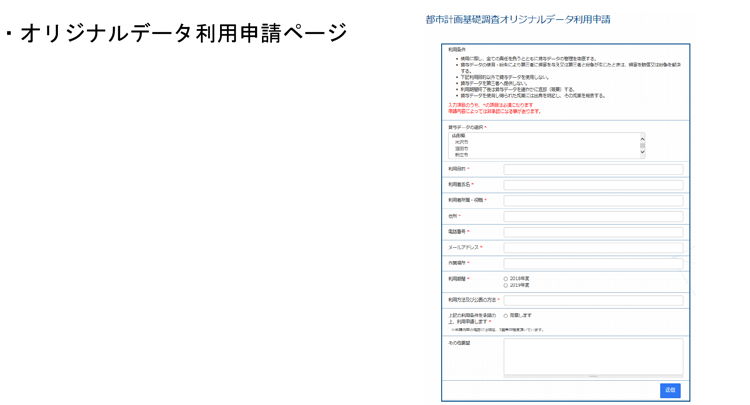
Task: Select the top prefecture entry in data list
Action: pyautogui.click(x=458, y=136)
